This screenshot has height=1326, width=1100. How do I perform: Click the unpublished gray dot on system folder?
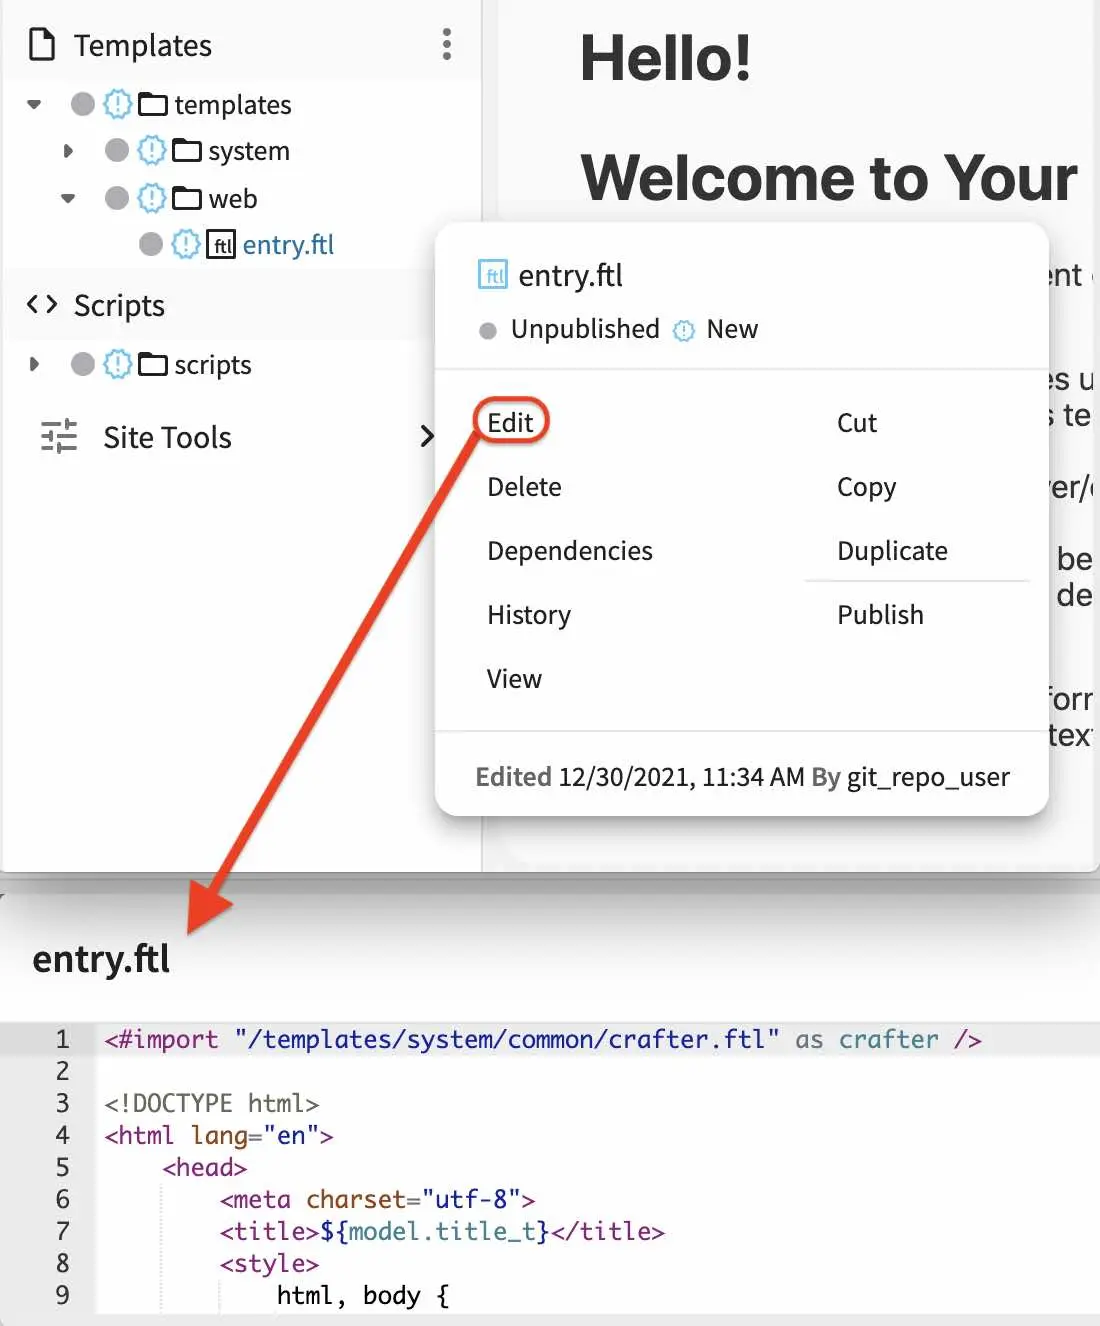click(x=117, y=151)
